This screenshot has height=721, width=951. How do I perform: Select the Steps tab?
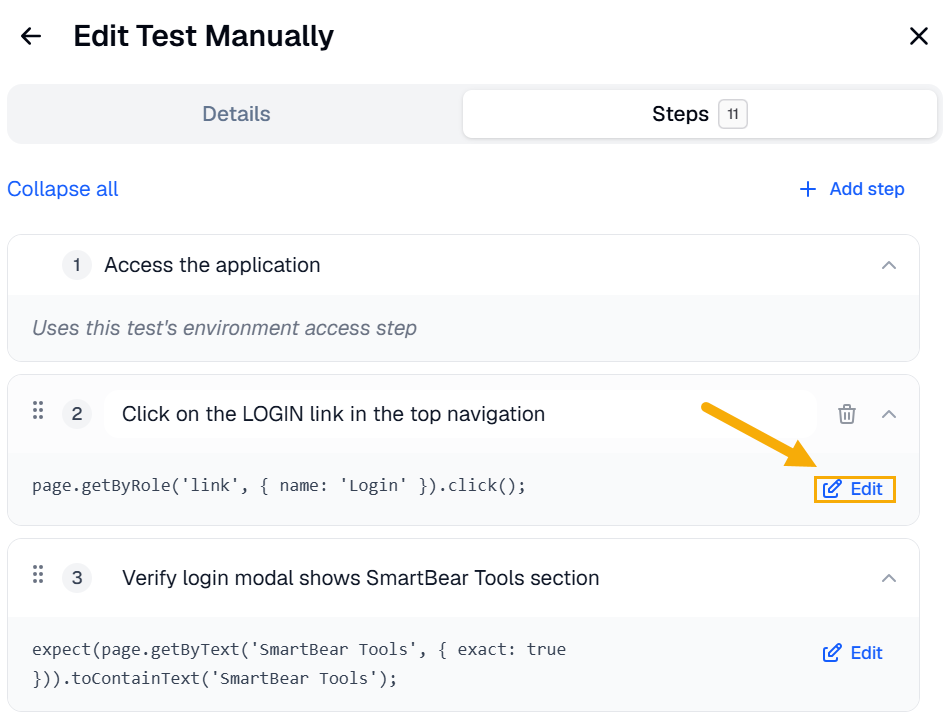[x=700, y=114]
